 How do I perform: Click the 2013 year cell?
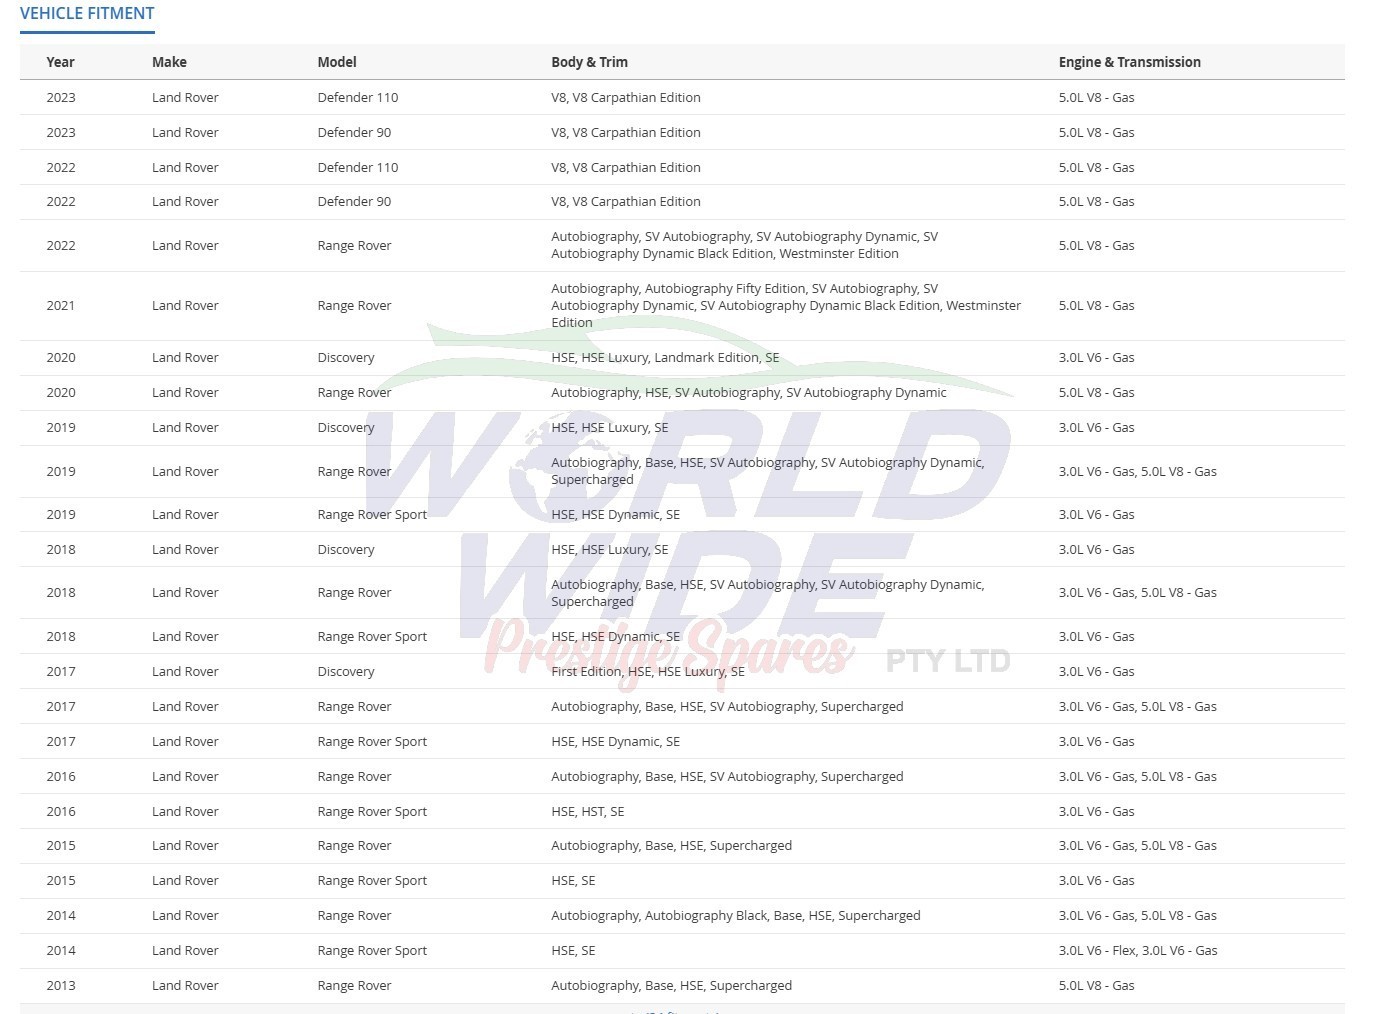click(x=61, y=986)
